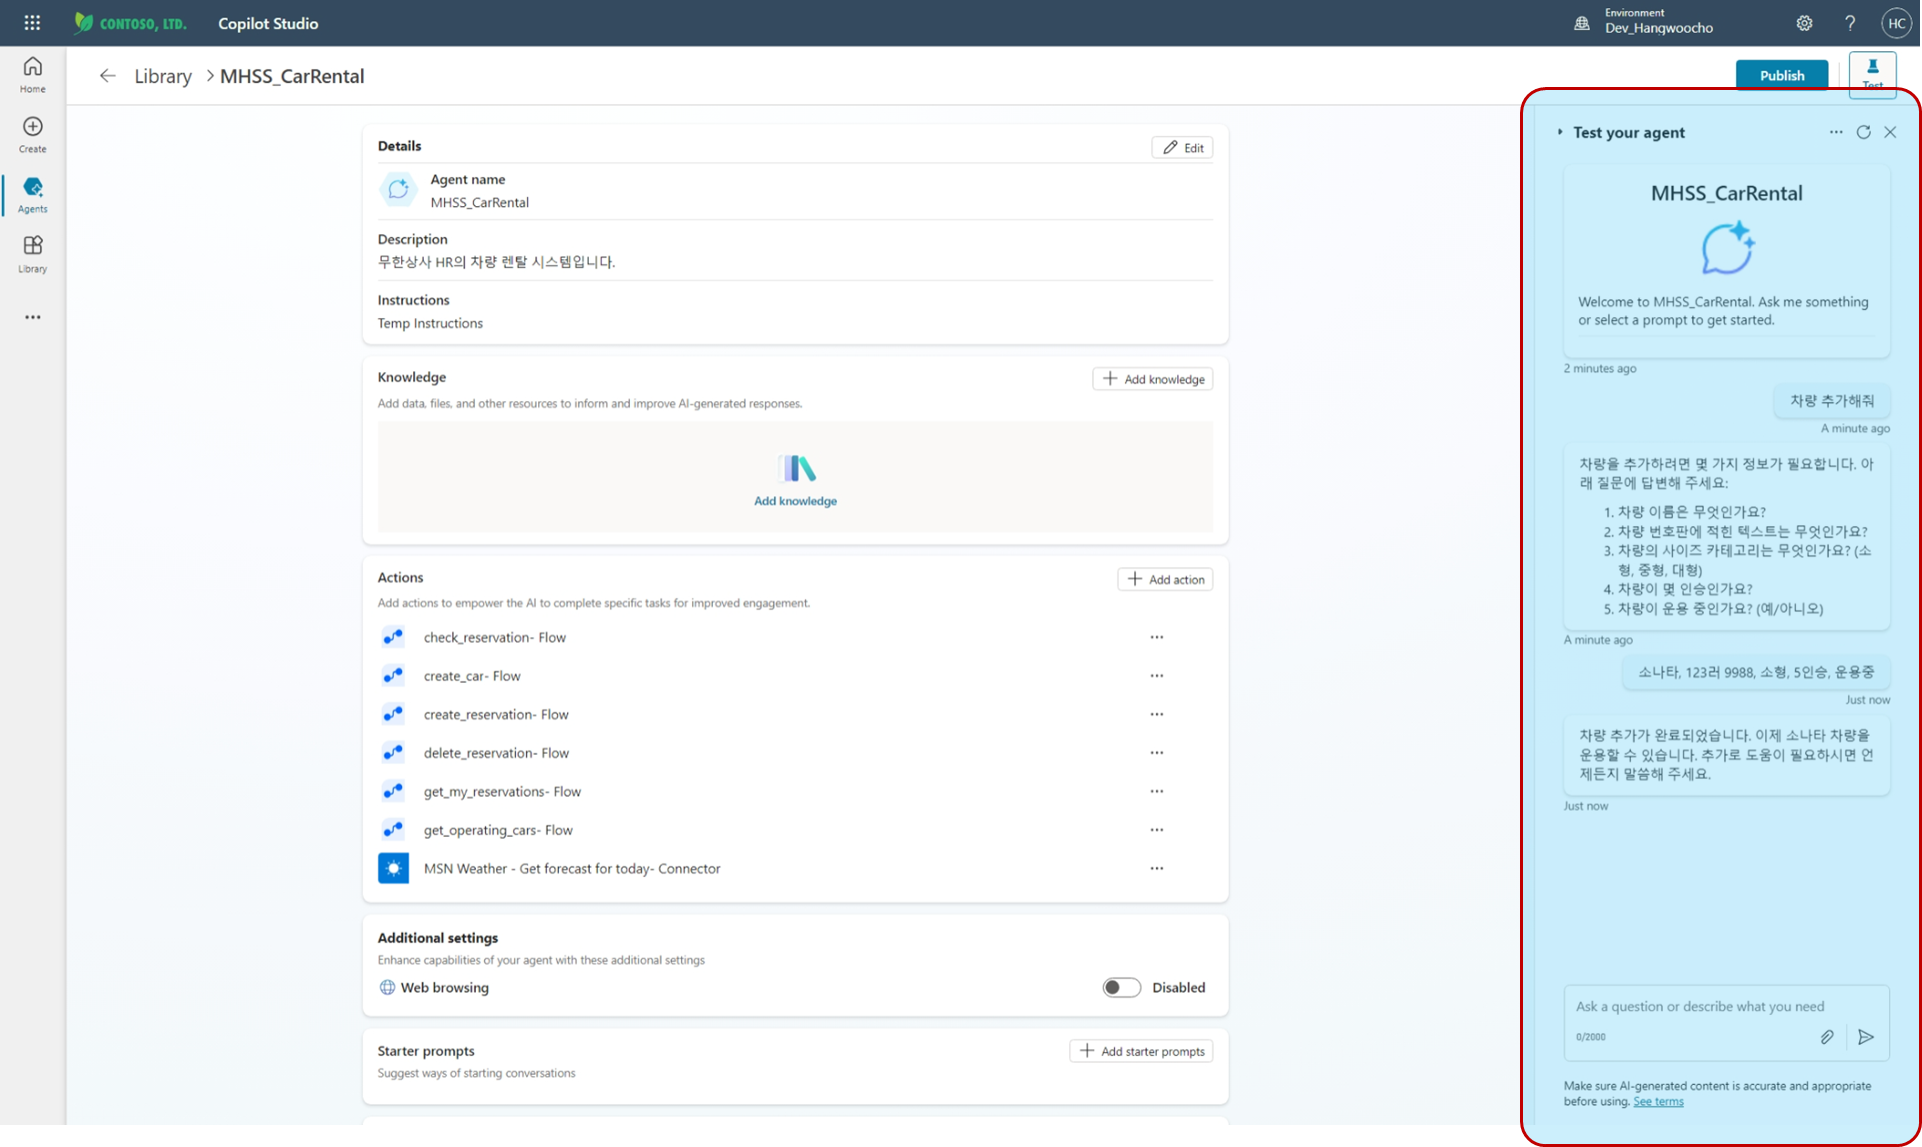Toggle the Web browsing switch

tap(1121, 987)
